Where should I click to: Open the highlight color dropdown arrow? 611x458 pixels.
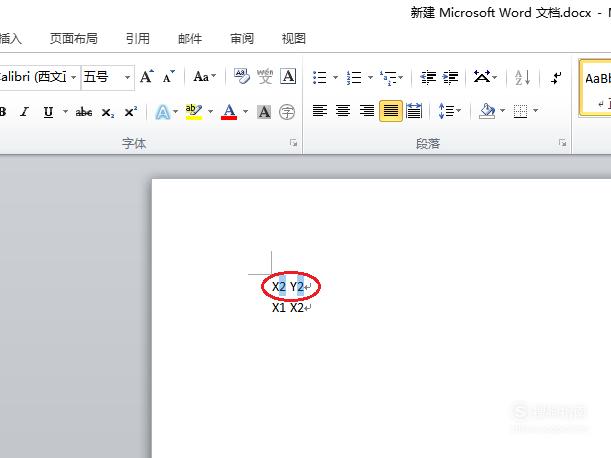point(210,112)
